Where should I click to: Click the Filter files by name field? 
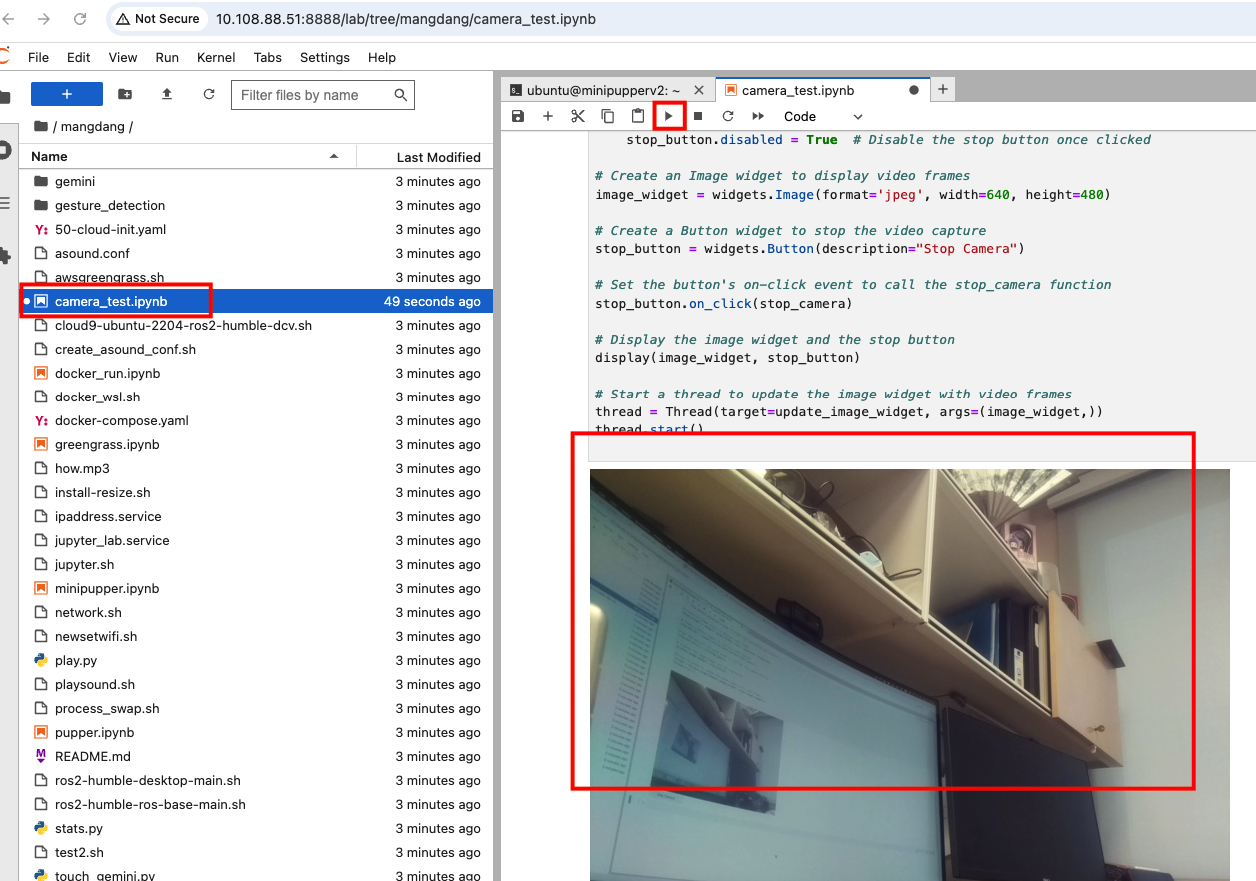(x=315, y=95)
